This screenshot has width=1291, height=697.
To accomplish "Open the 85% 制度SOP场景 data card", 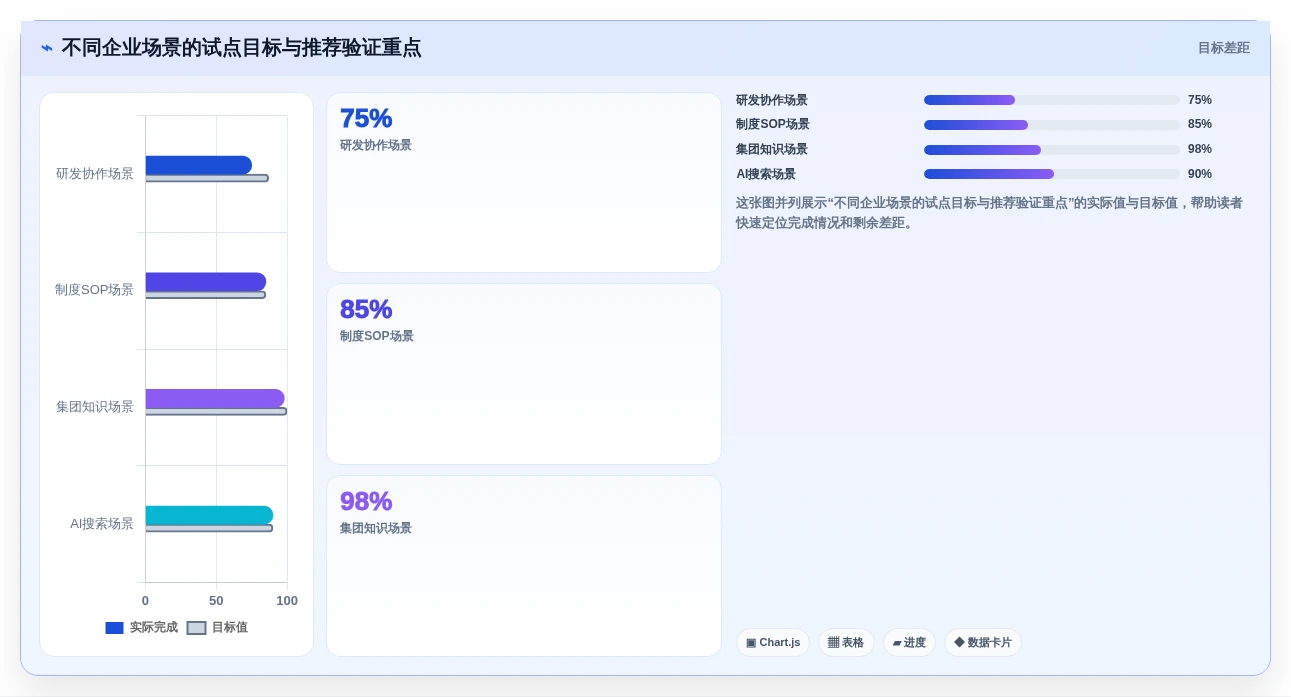I will pyautogui.click(x=524, y=374).
